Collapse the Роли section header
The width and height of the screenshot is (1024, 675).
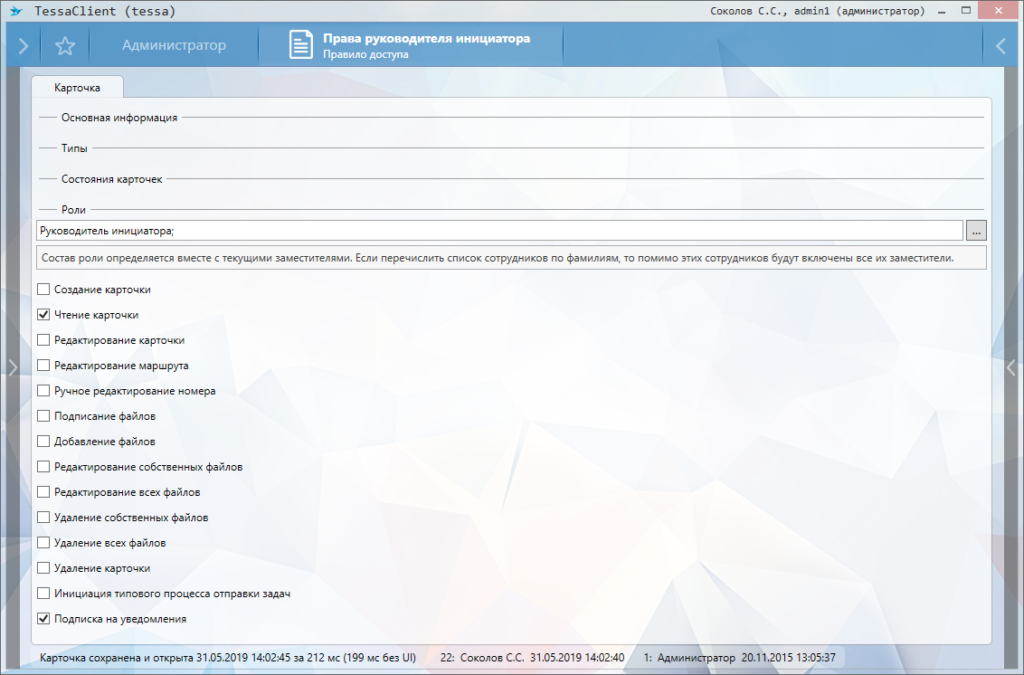click(x=73, y=210)
